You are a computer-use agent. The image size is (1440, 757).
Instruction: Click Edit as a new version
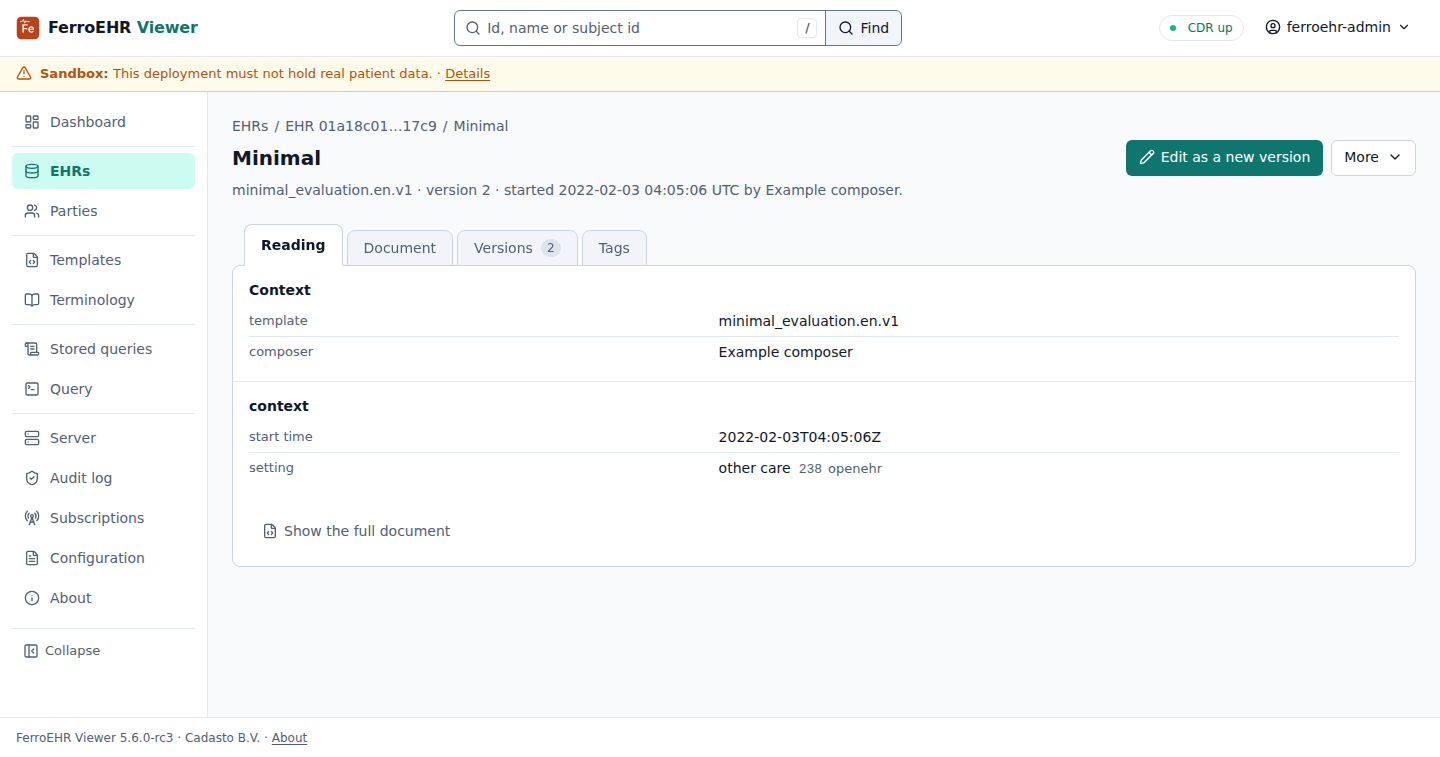[x=1224, y=158]
